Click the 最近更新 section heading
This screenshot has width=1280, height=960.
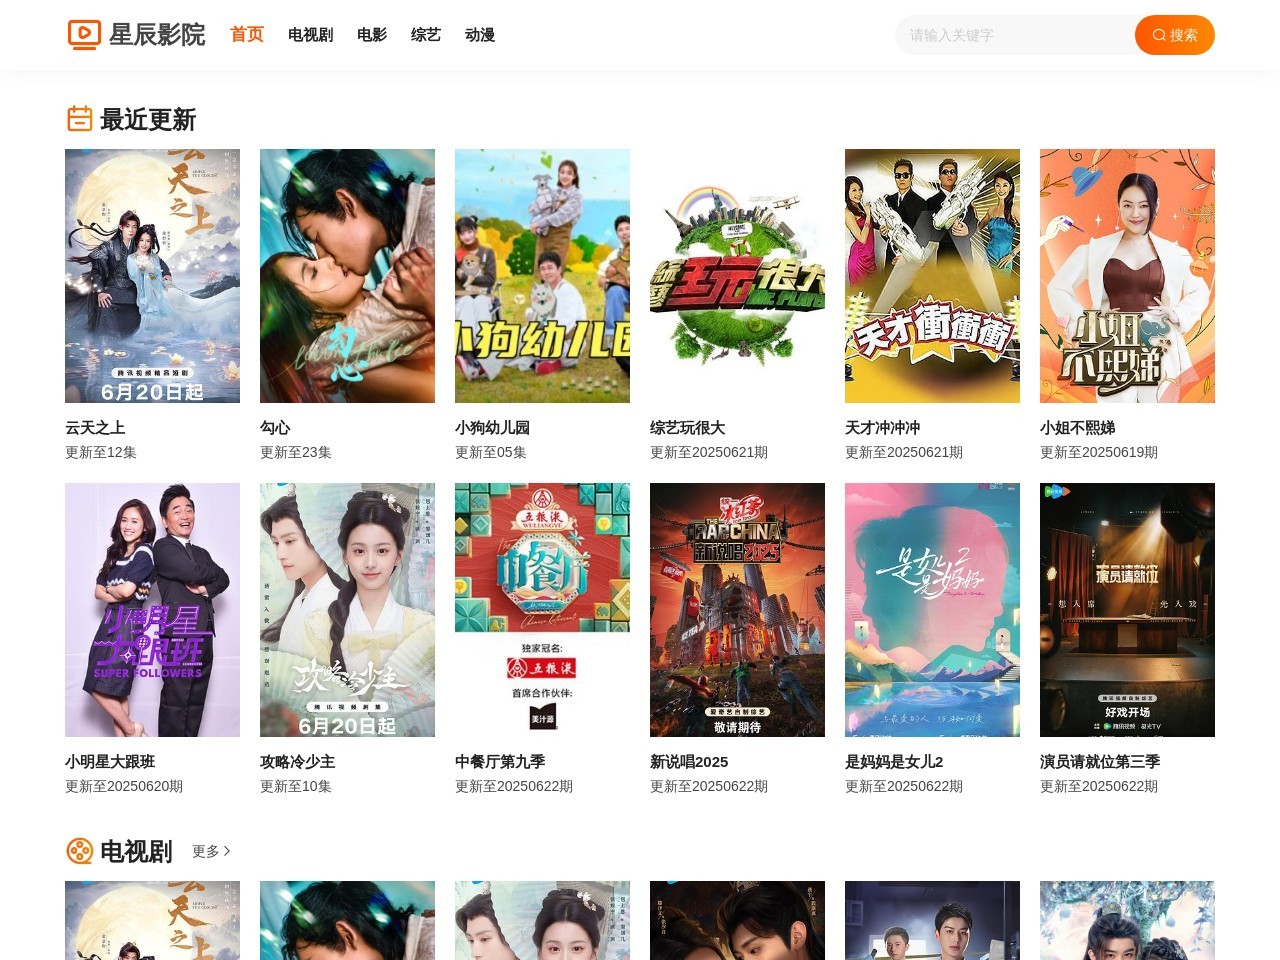point(148,119)
